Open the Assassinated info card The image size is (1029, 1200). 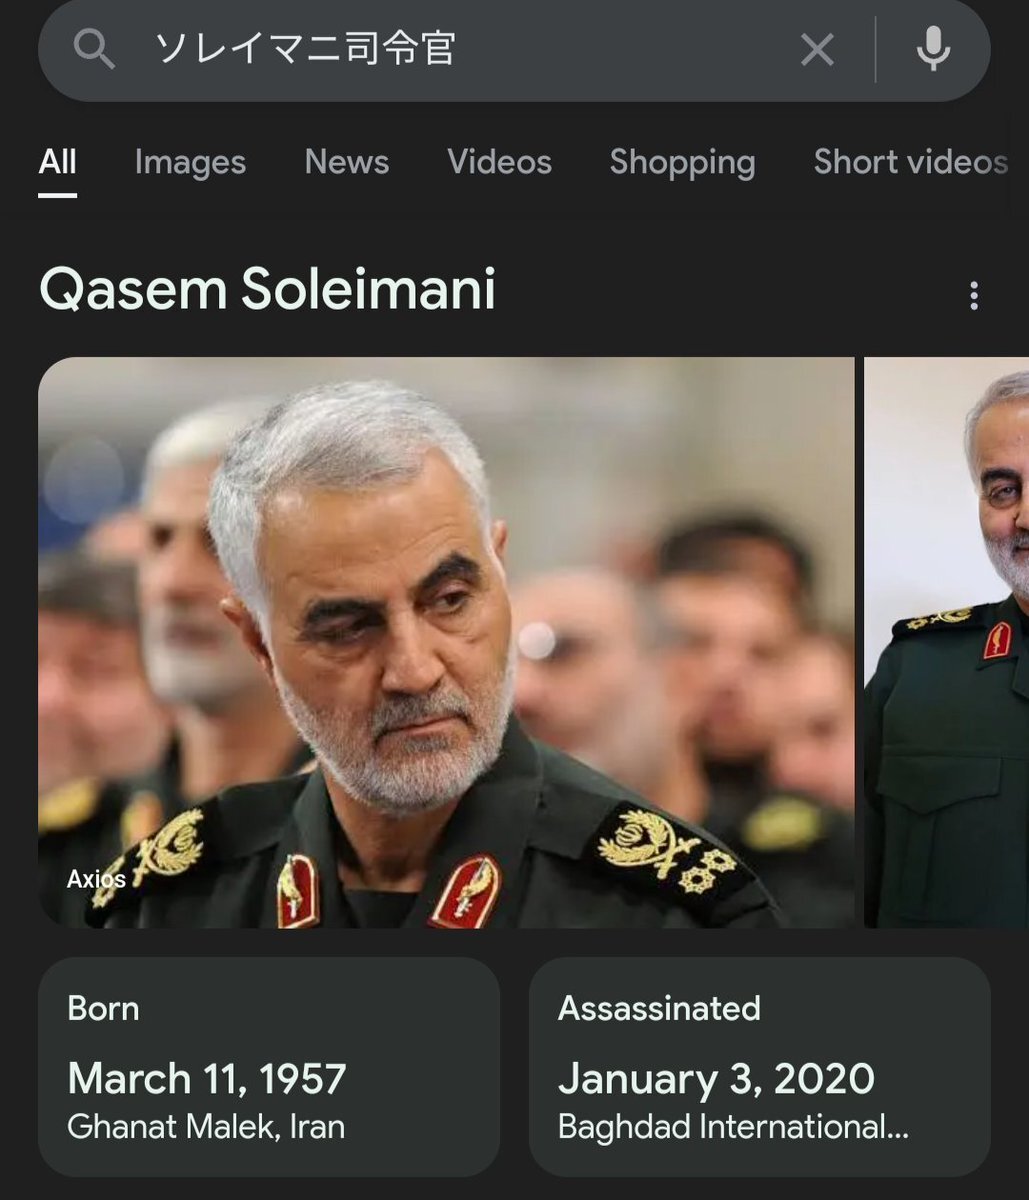pyautogui.click(x=760, y=1067)
